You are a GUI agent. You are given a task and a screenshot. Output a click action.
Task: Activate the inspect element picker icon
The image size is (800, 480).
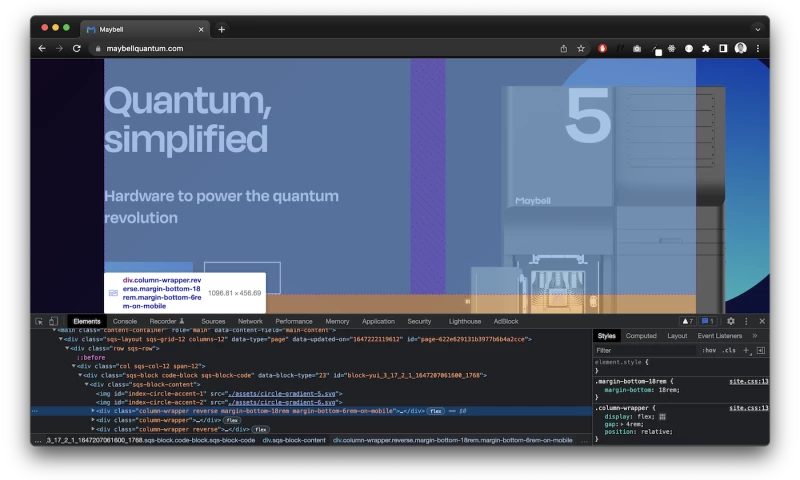tap(39, 321)
